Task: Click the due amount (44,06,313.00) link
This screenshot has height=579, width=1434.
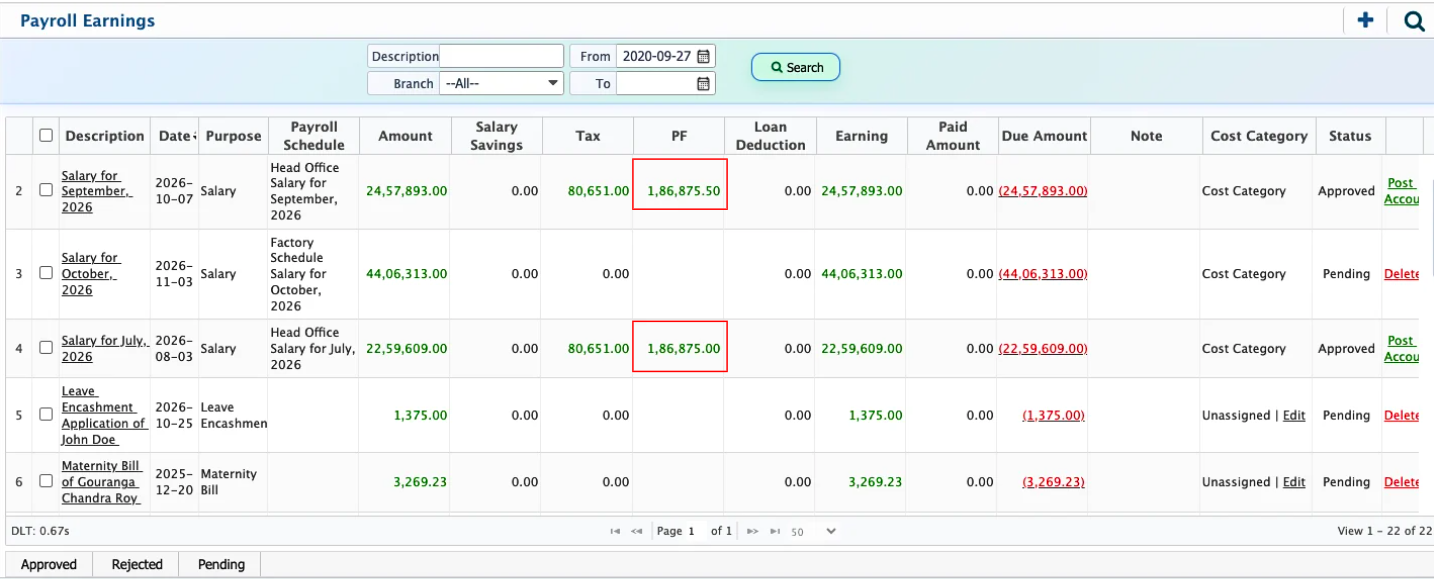Action: click(x=1043, y=274)
